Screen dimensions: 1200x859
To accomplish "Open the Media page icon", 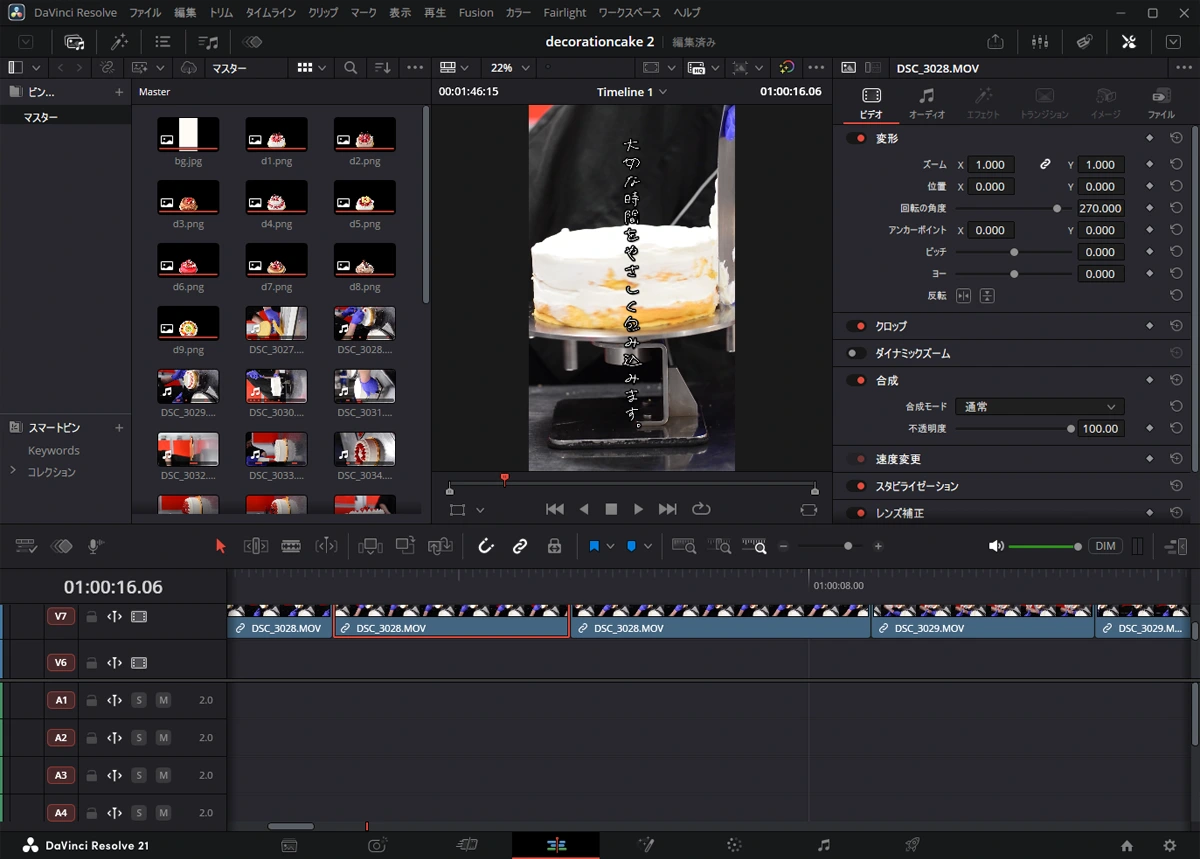I will (289, 845).
